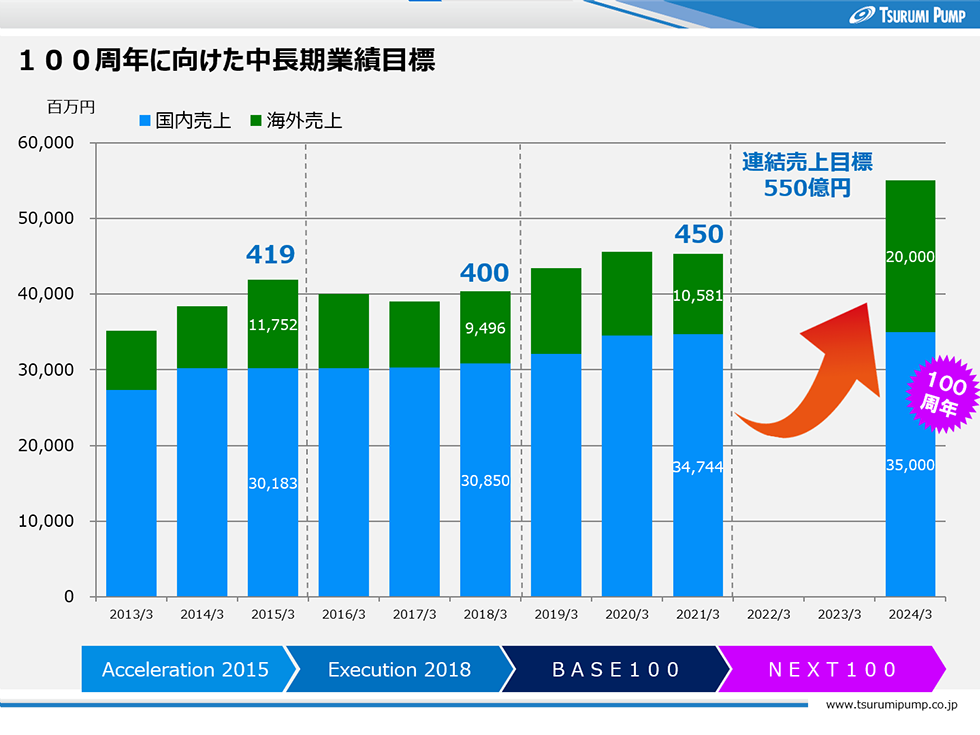Click the green overseas segment for 2017/3
The height and width of the screenshot is (735, 980).
414,334
